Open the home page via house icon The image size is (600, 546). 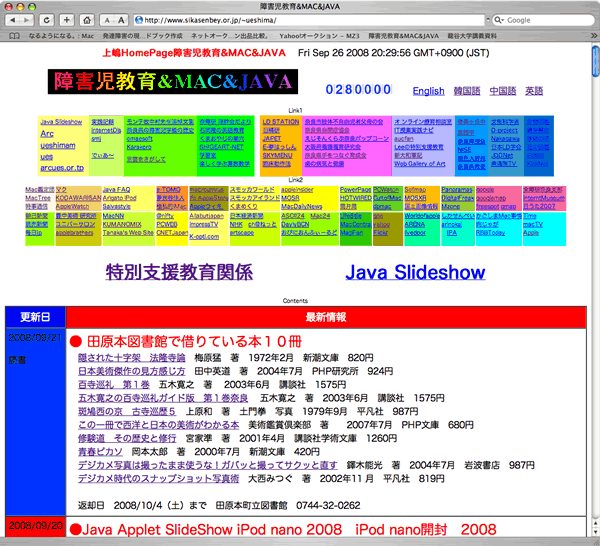pos(87,20)
